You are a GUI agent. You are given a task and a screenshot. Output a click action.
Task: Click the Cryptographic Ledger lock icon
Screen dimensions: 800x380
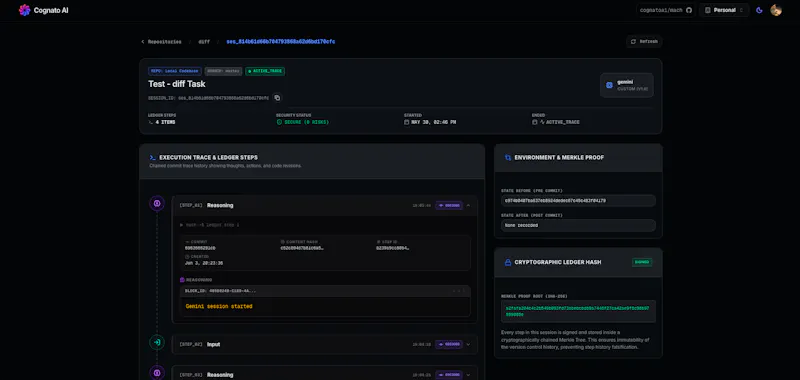click(x=508, y=262)
